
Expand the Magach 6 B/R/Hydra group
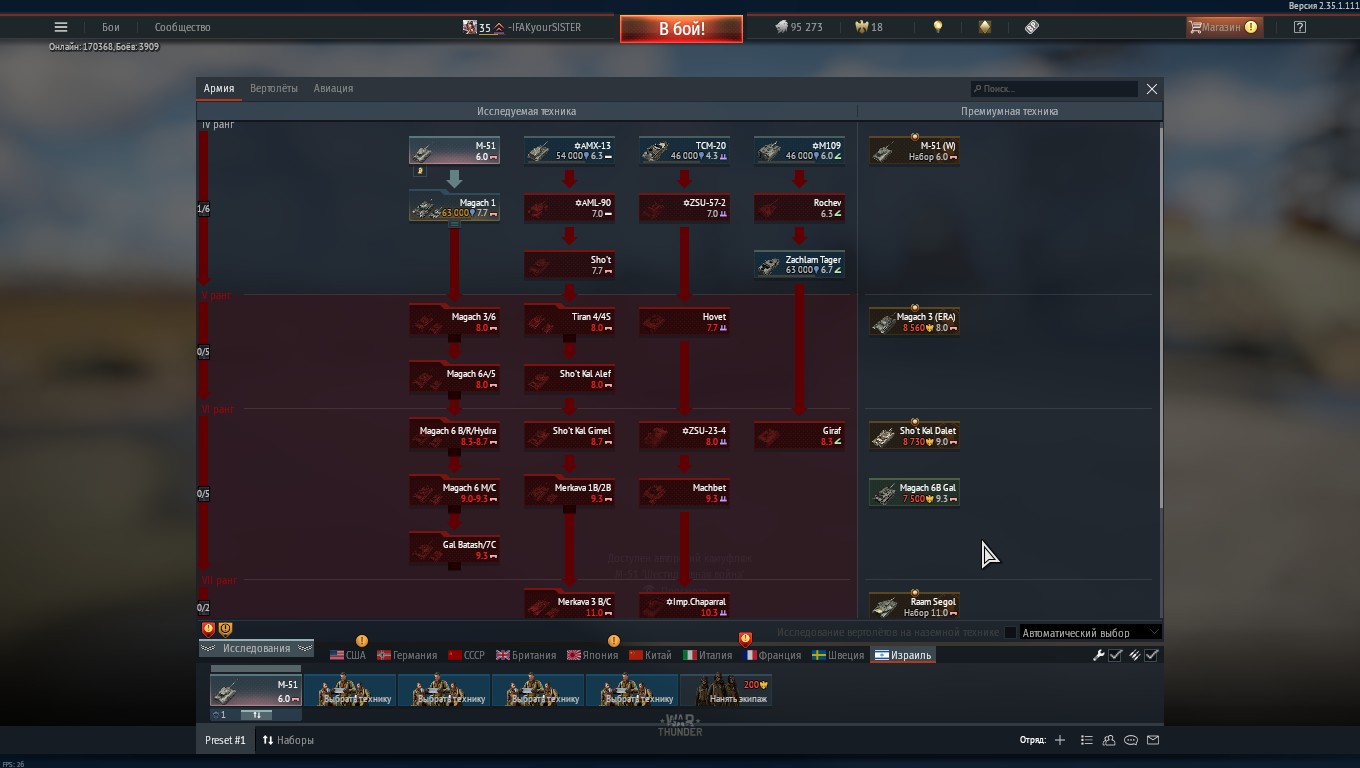(x=454, y=436)
